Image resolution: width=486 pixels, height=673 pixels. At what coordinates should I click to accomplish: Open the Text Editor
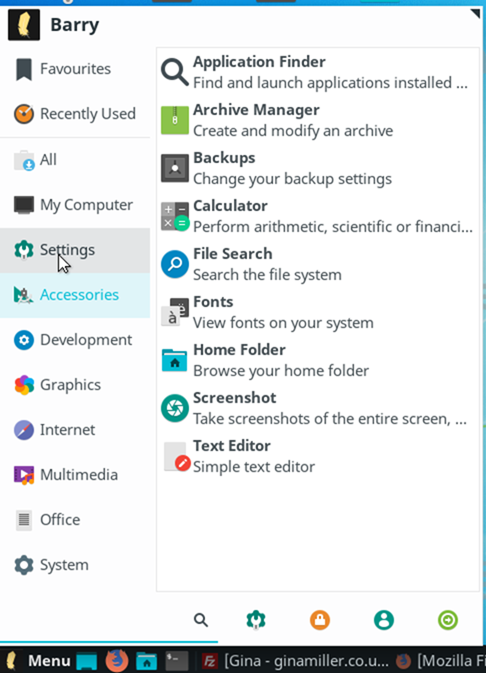tap(318, 456)
